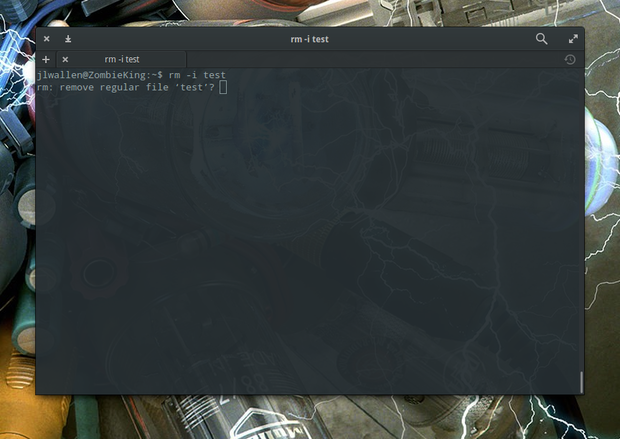Click the terminal cursor block
Viewport: 620px width, 439px height.
[x=223, y=87]
